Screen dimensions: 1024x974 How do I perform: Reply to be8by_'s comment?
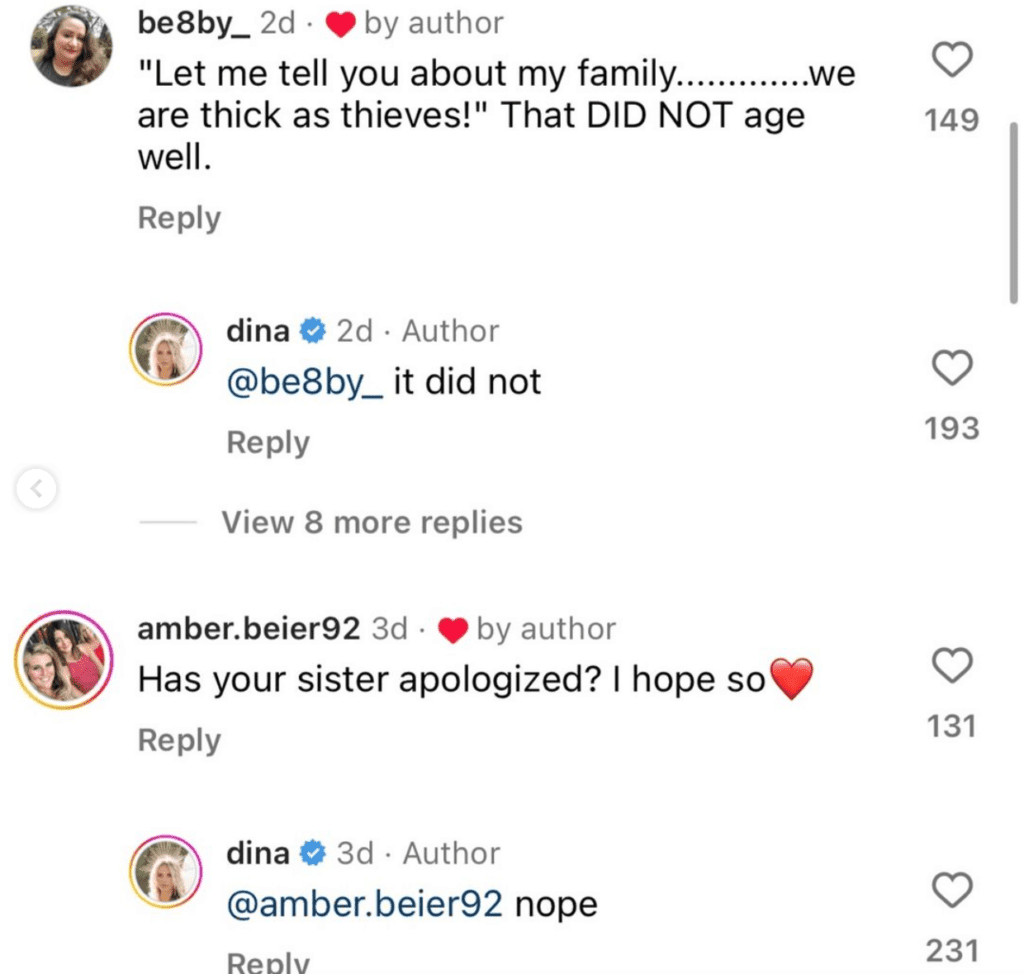tap(178, 217)
